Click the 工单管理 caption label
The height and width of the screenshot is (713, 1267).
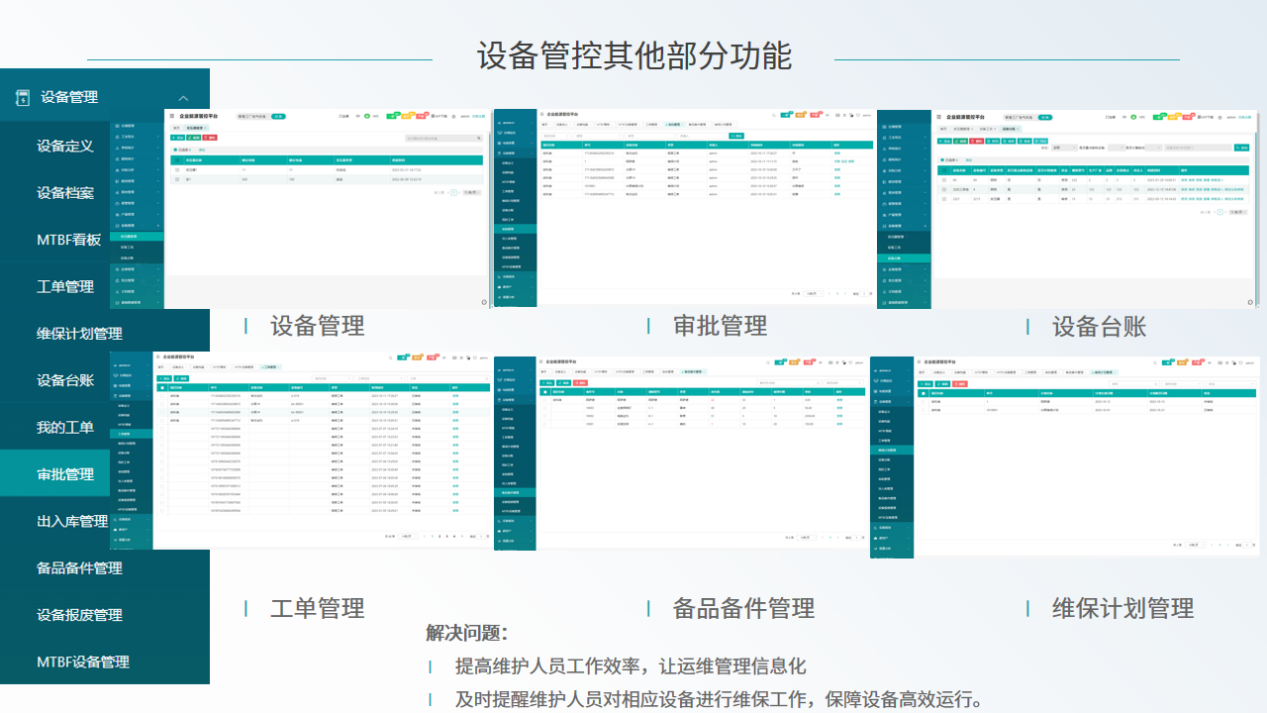(317, 607)
